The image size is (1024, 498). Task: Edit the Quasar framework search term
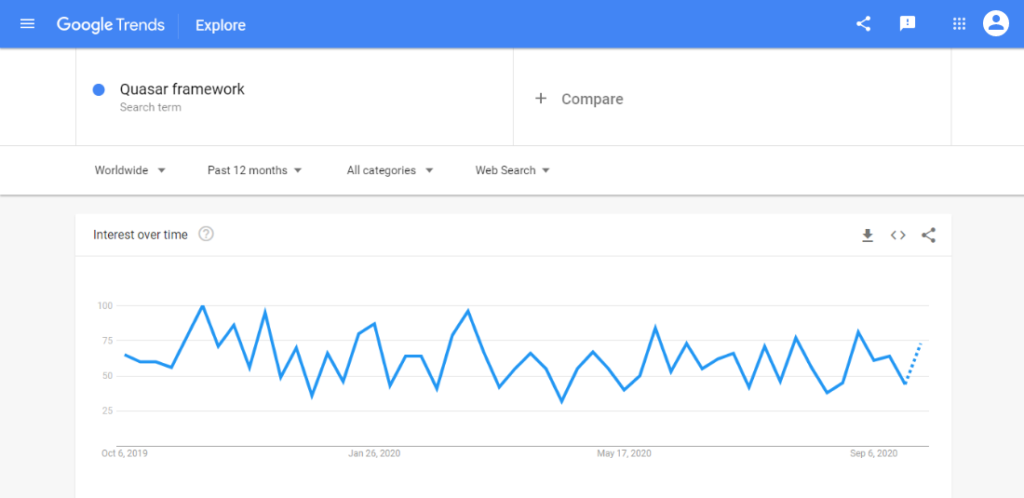(182, 90)
